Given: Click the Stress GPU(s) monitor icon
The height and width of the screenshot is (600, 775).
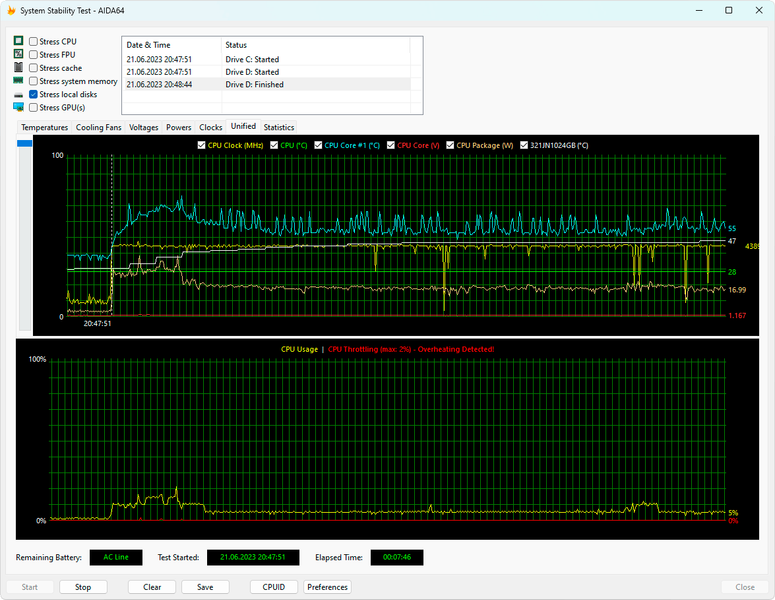Looking at the screenshot, I should click(x=18, y=107).
